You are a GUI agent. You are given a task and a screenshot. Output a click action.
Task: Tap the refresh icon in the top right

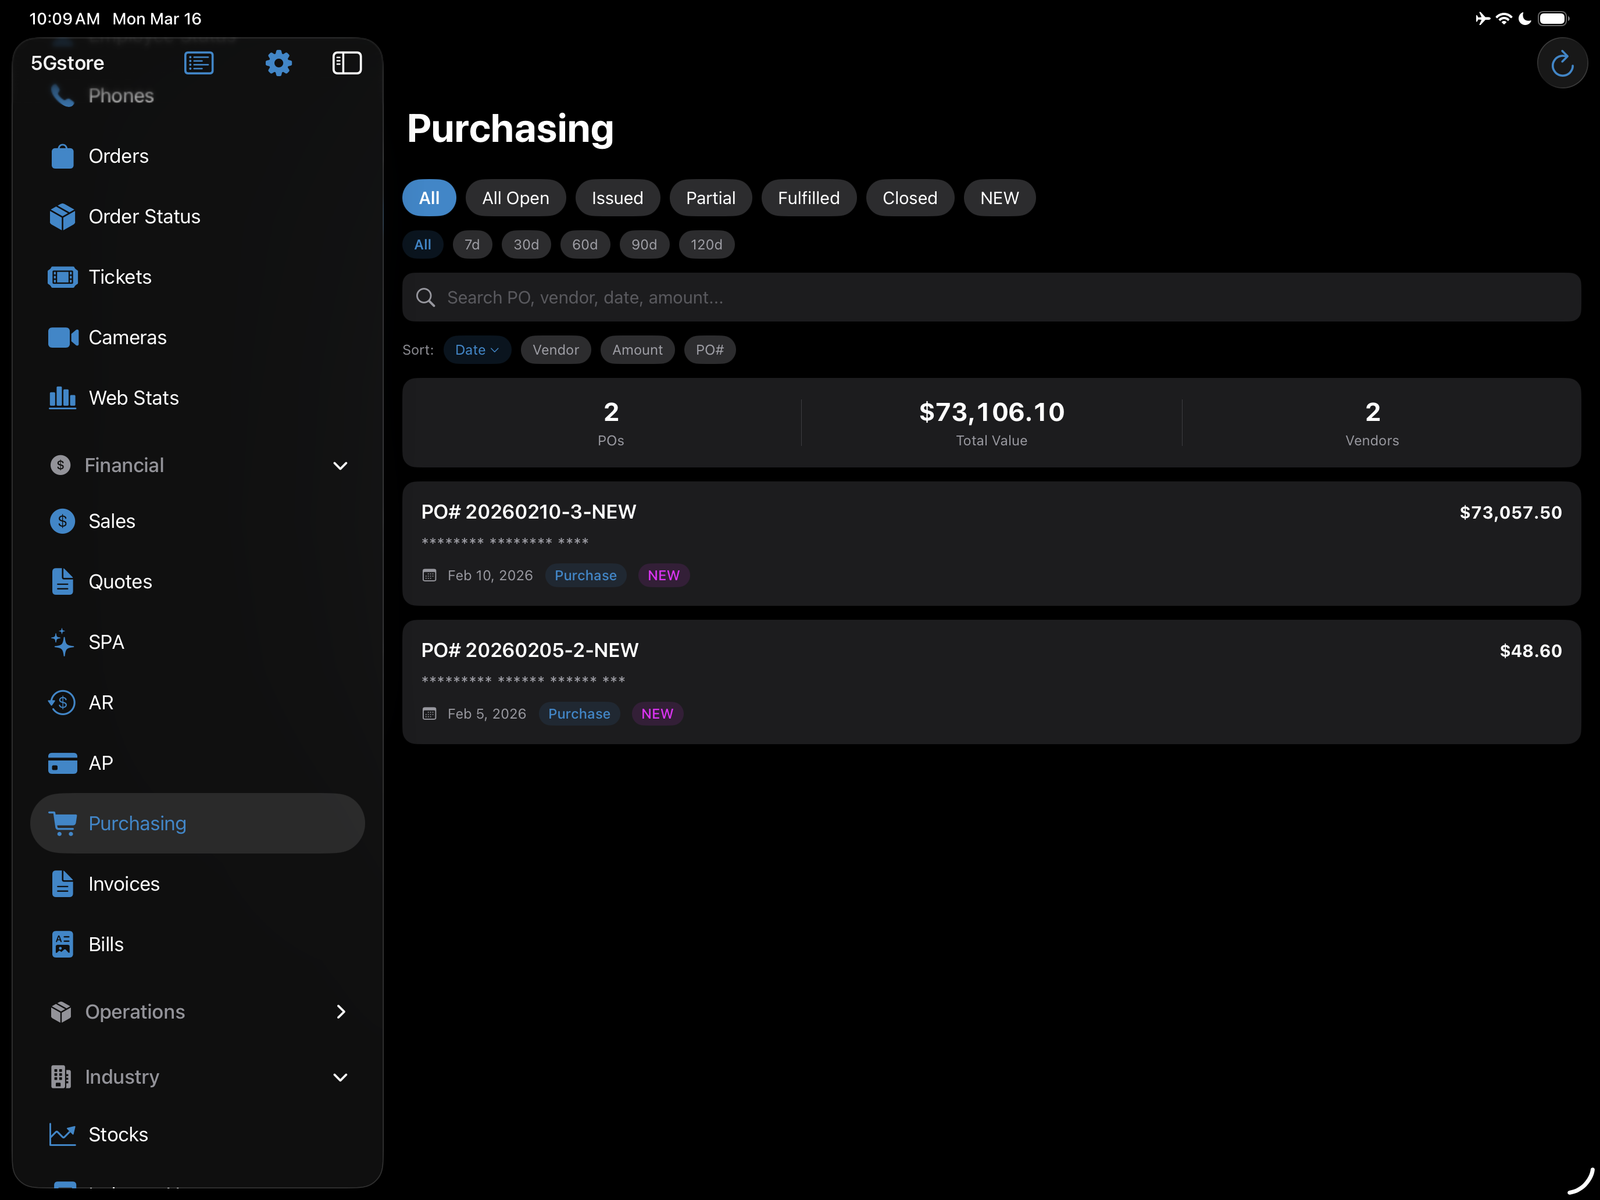(1562, 62)
